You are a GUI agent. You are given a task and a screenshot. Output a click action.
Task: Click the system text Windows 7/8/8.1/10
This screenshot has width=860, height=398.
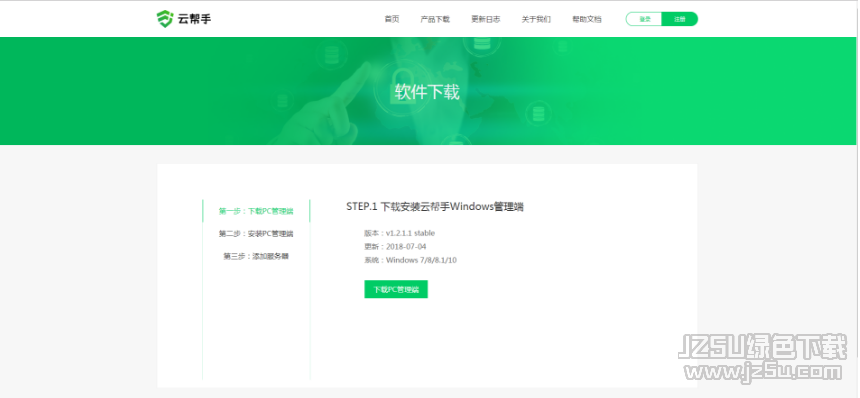(x=421, y=260)
